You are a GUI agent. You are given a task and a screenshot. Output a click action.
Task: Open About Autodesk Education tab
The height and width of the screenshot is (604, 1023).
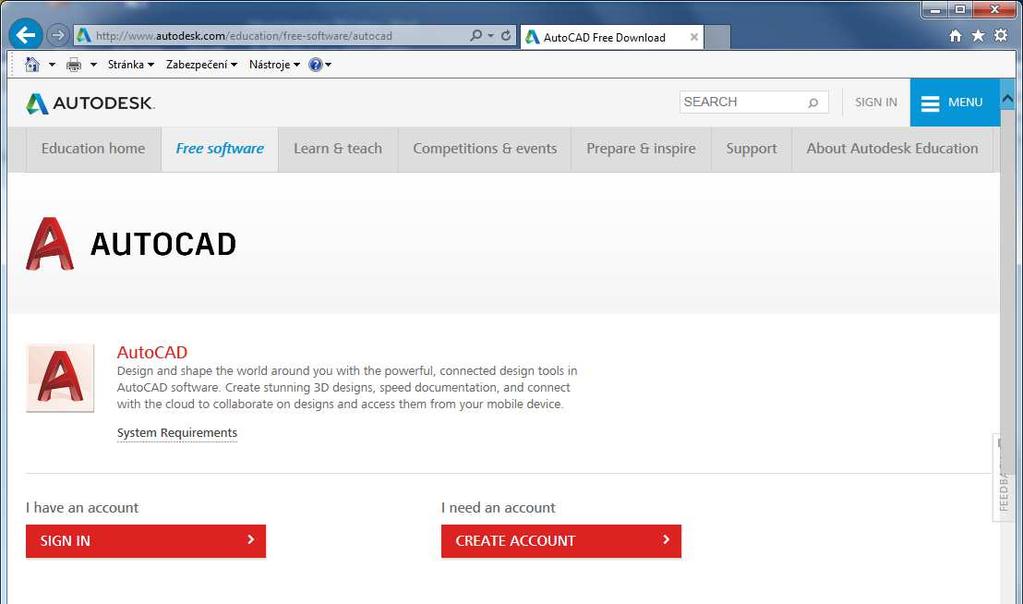(x=892, y=149)
